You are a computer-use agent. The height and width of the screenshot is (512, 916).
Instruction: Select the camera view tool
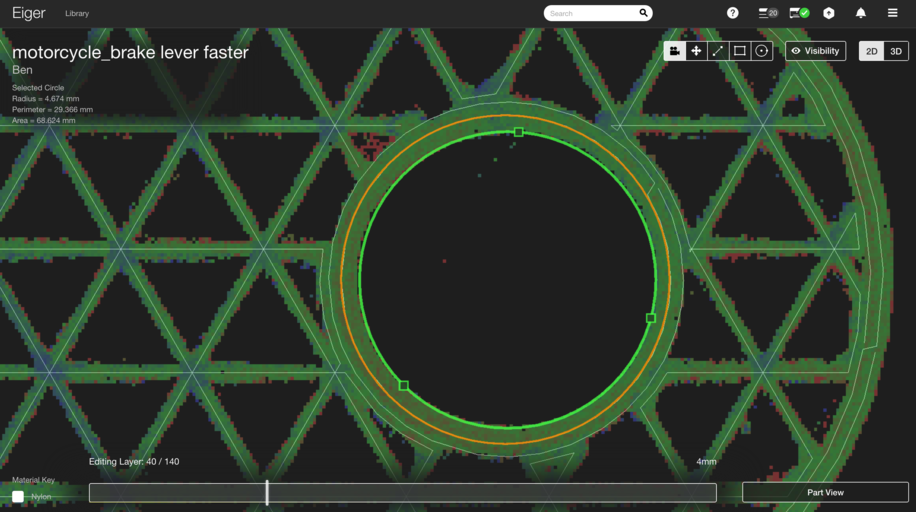coord(675,51)
